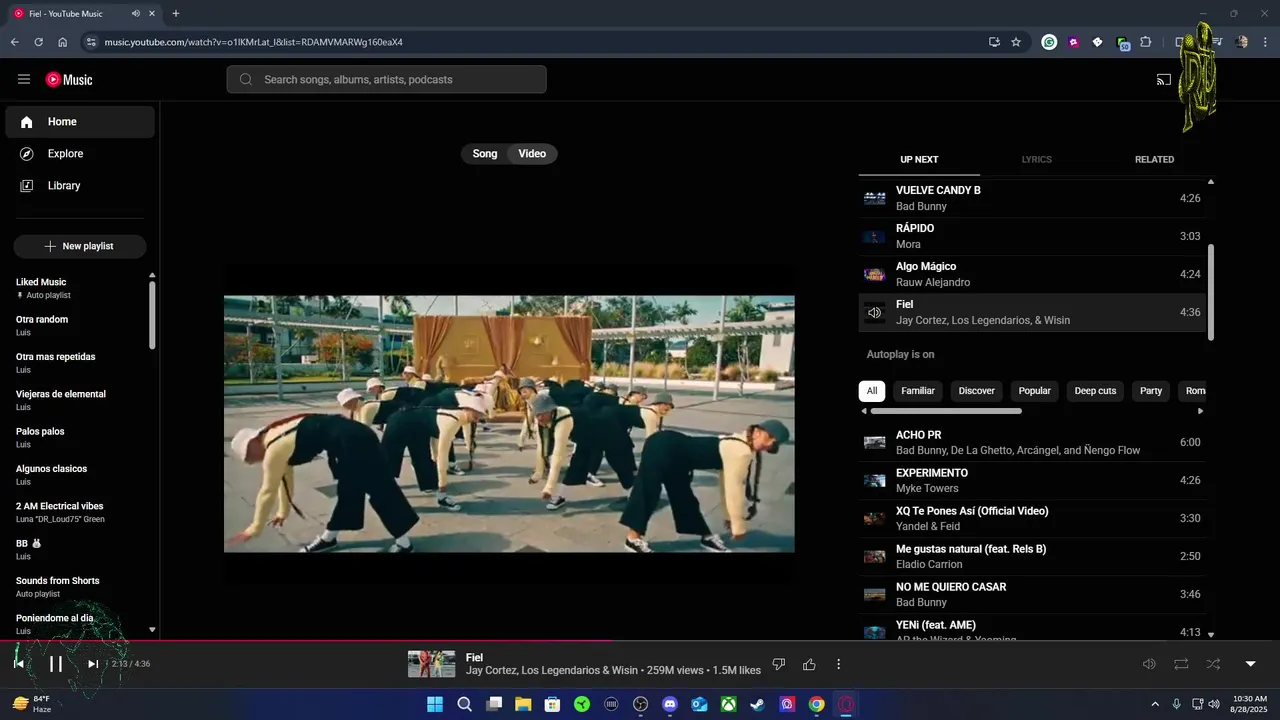
Task: Toggle shuffle mode
Action: click(1213, 664)
